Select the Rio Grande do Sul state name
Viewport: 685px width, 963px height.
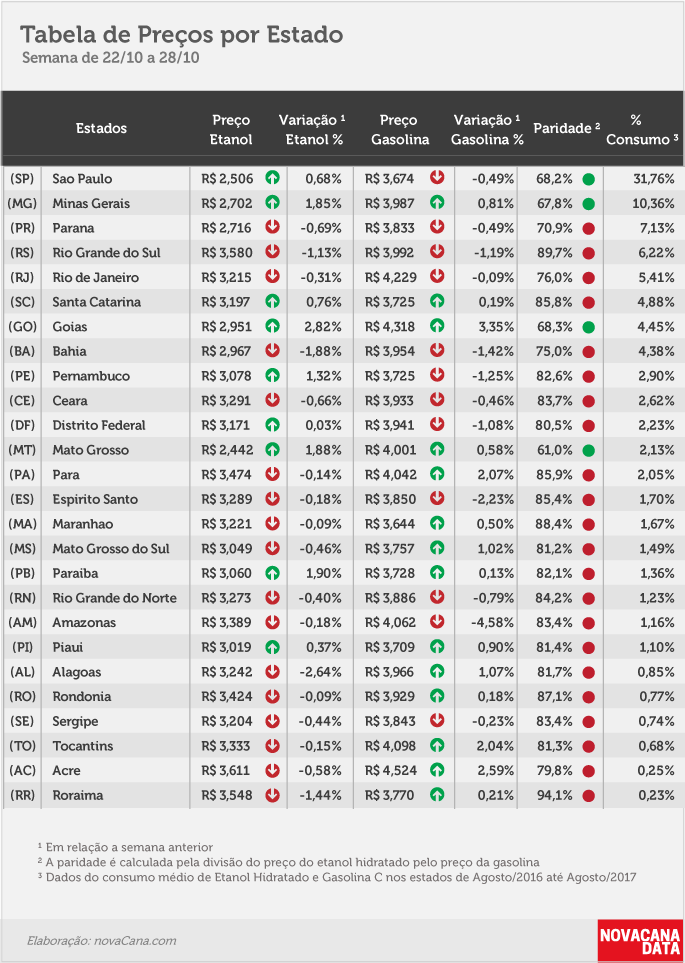click(106, 252)
